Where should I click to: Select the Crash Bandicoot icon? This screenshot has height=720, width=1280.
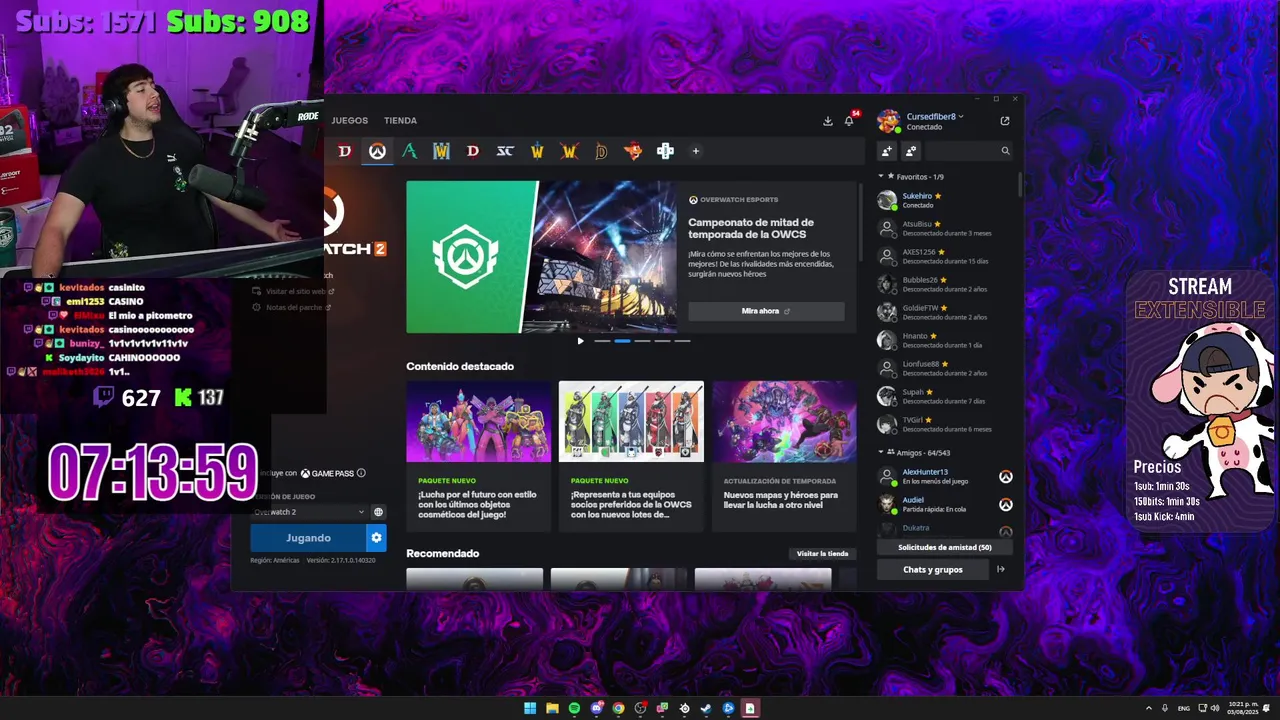tap(633, 151)
